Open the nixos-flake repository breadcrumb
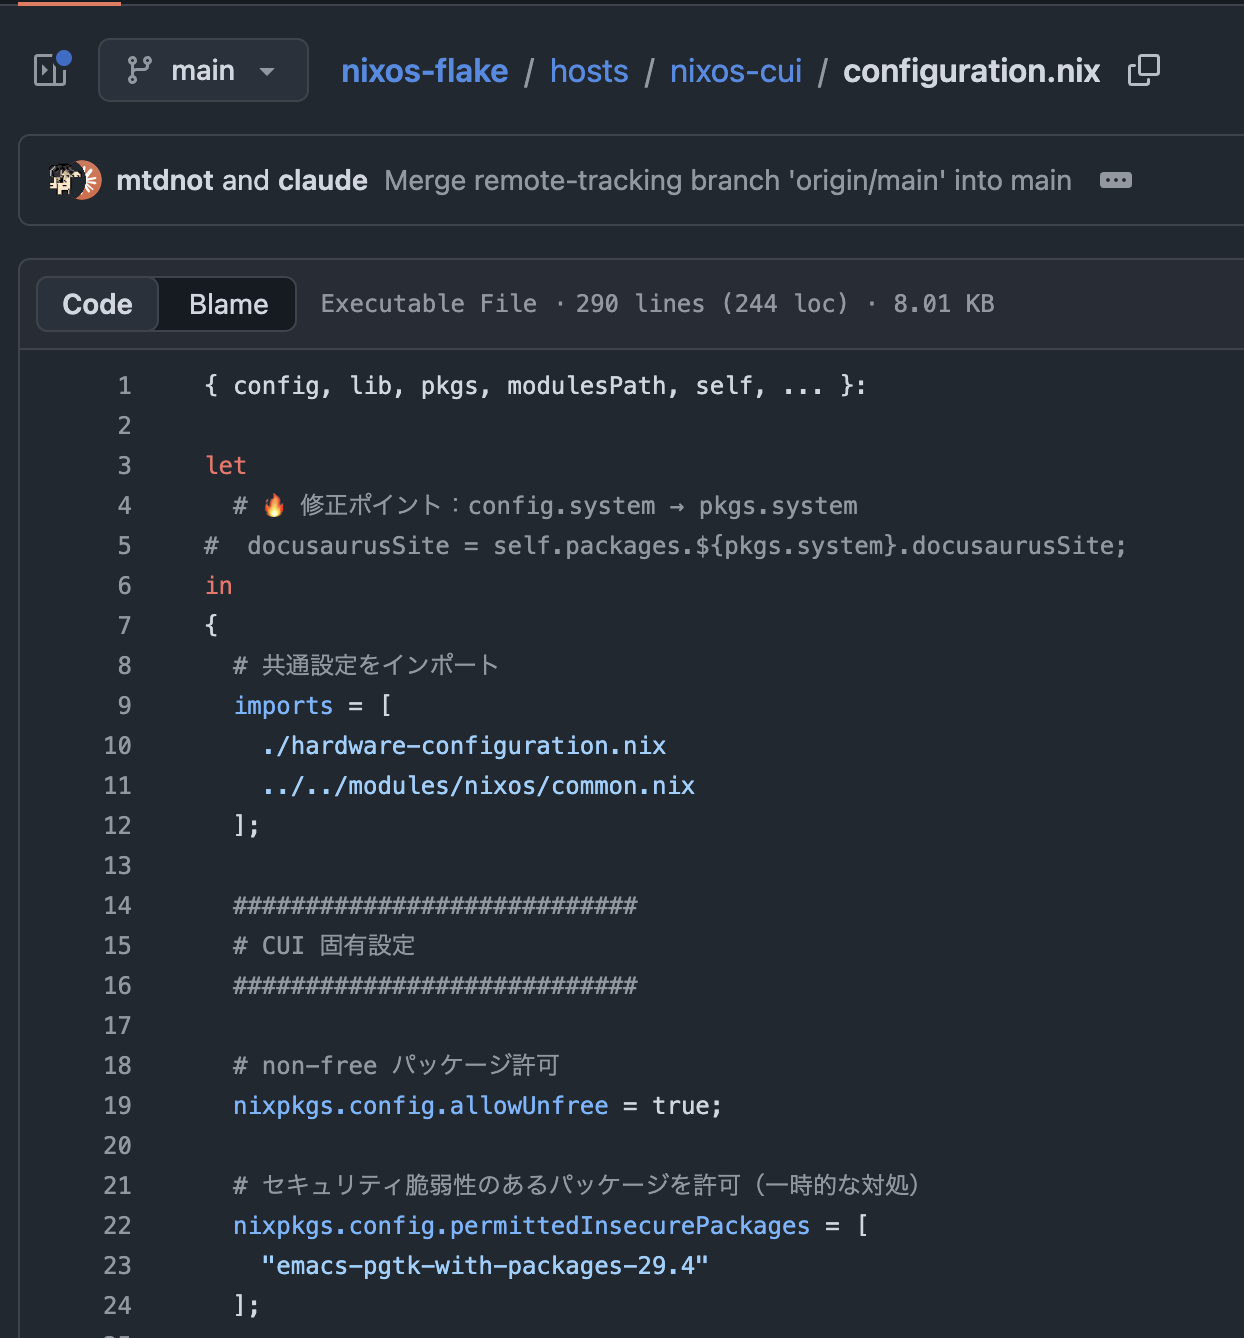 [x=425, y=71]
